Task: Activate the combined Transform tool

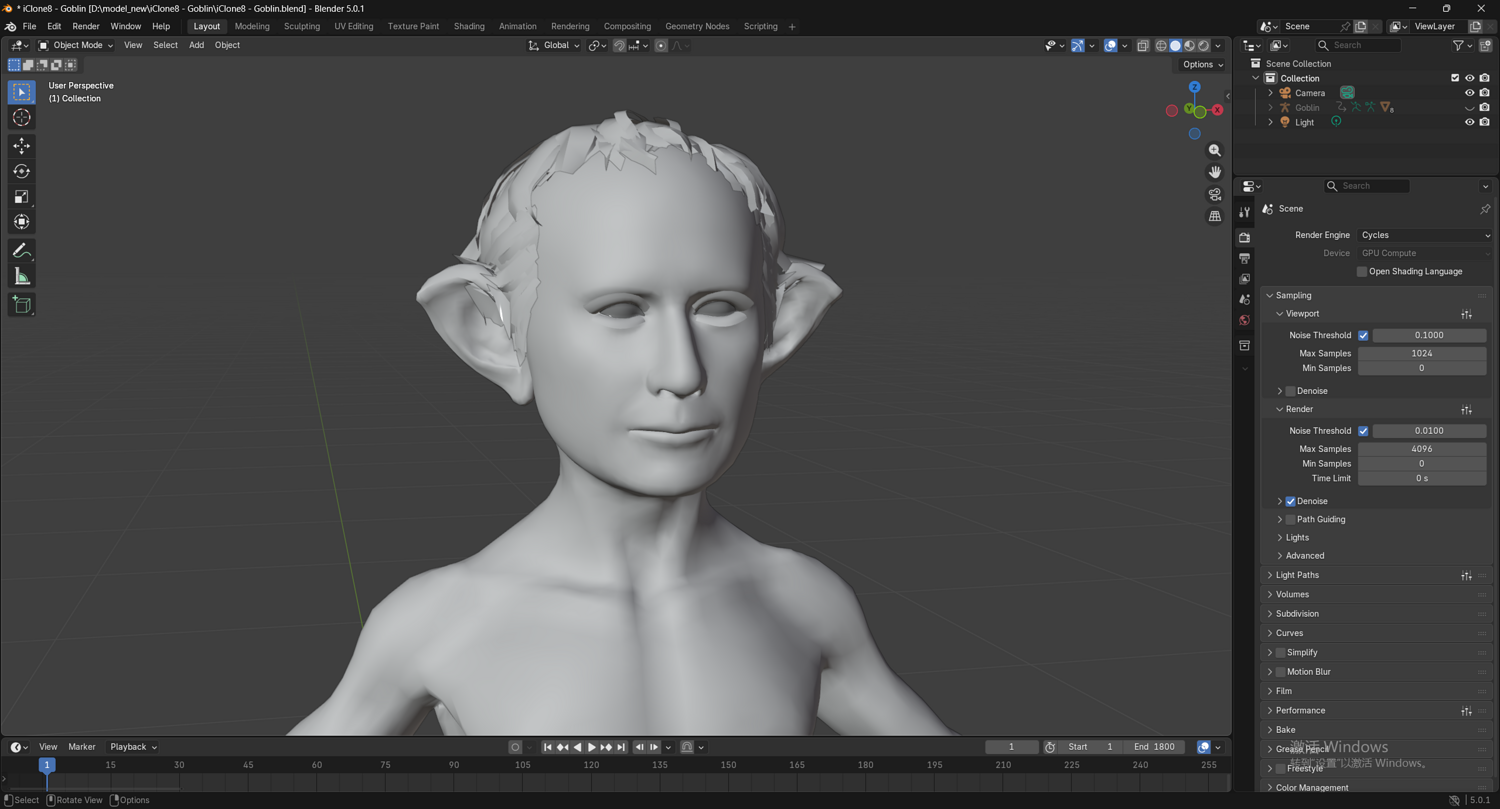Action: click(x=21, y=222)
